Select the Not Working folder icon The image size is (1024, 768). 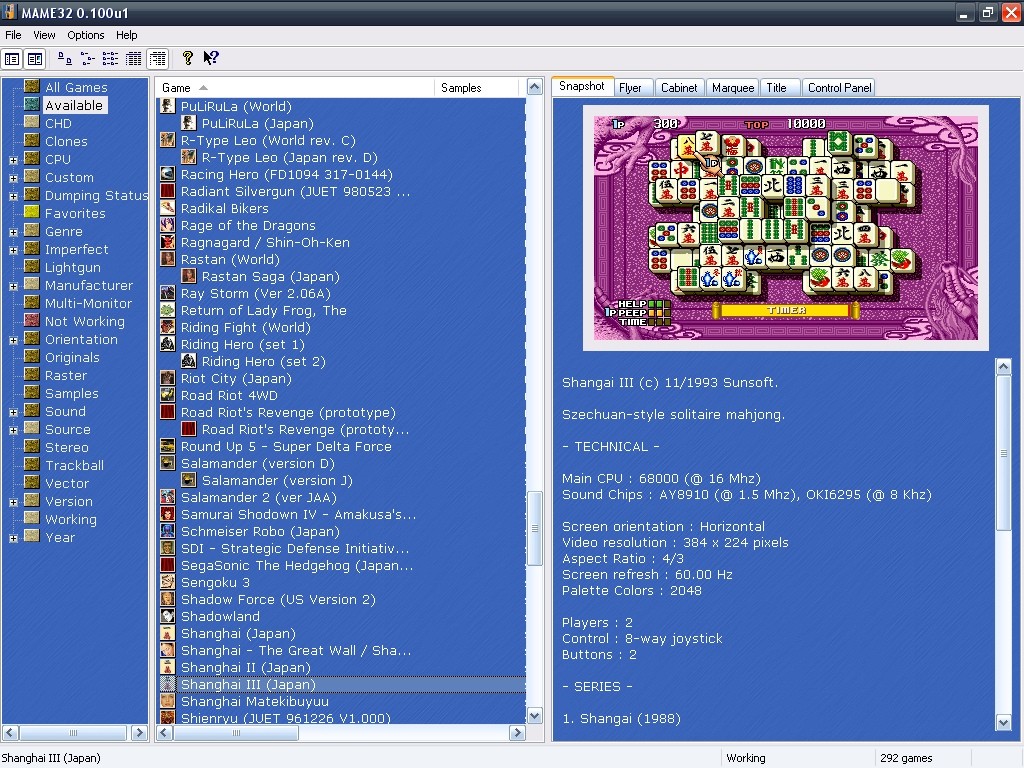click(x=32, y=320)
